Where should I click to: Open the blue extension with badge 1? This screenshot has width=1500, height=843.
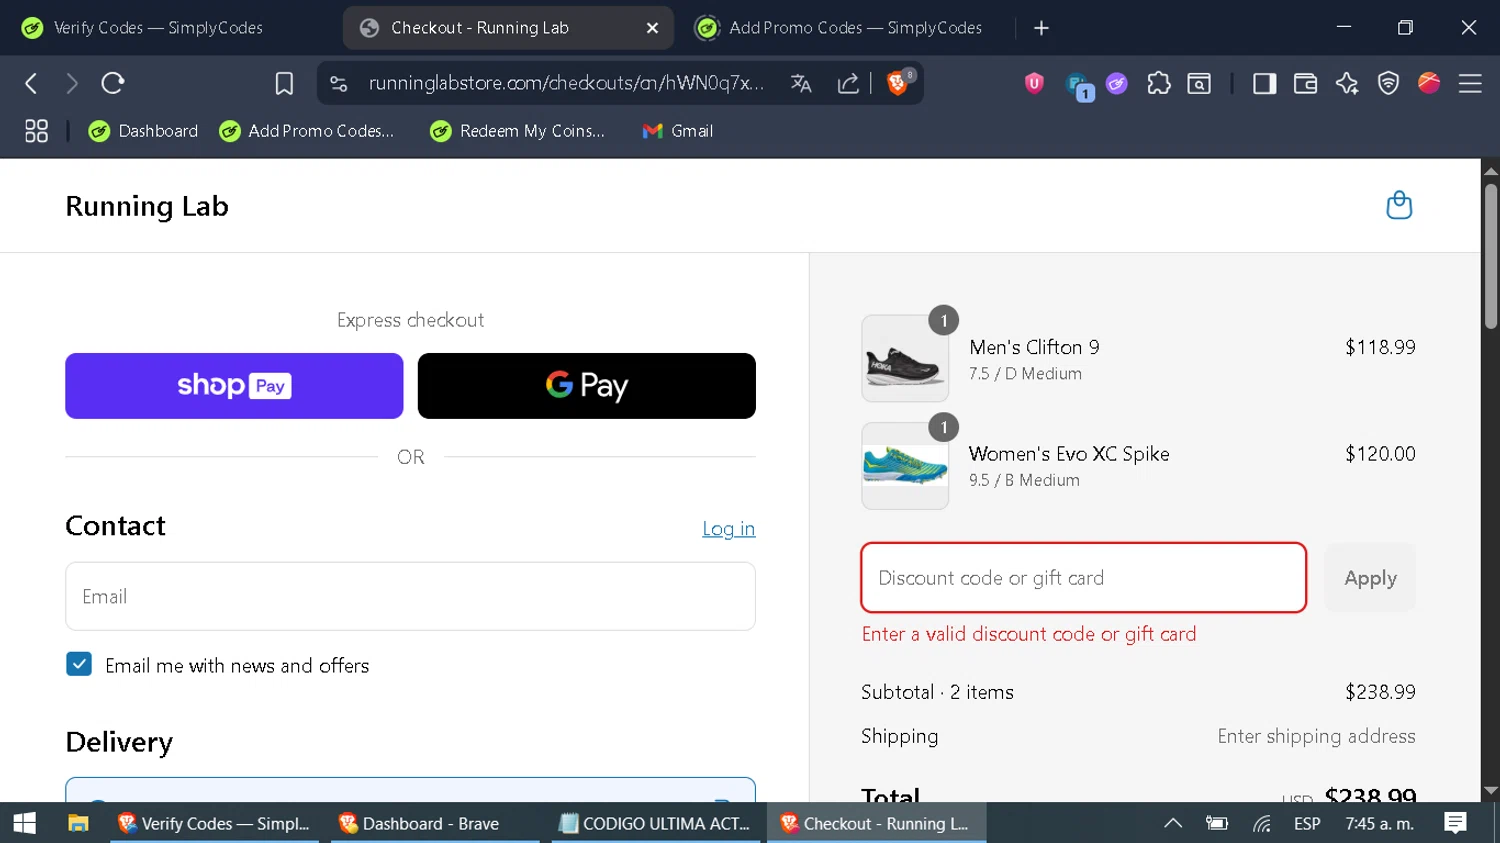pyautogui.click(x=1078, y=86)
